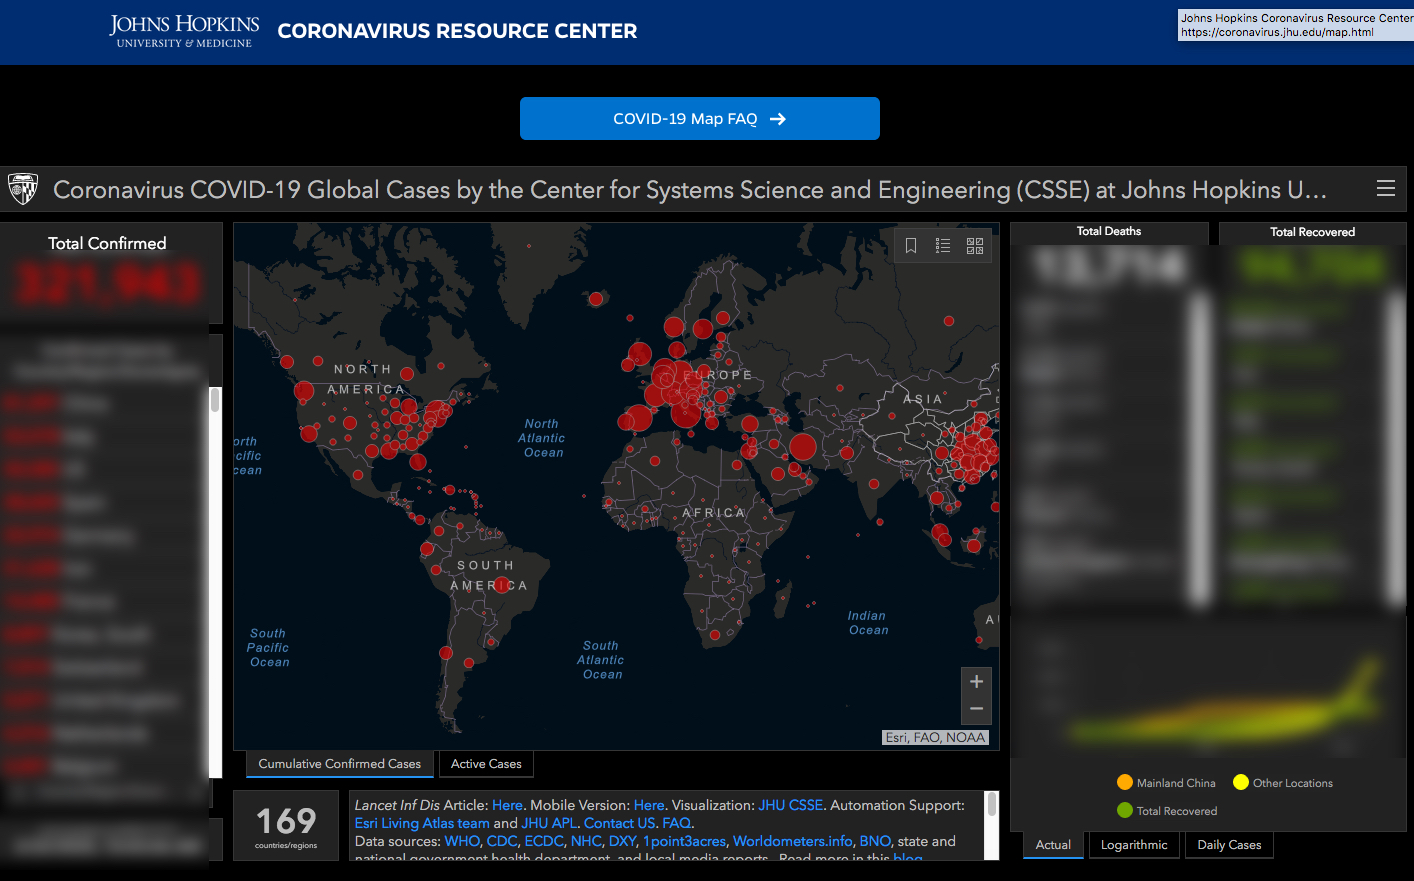Image resolution: width=1414 pixels, height=881 pixels.
Task: Click the Esri, FAO, NOAA attribution
Action: pos(935,737)
